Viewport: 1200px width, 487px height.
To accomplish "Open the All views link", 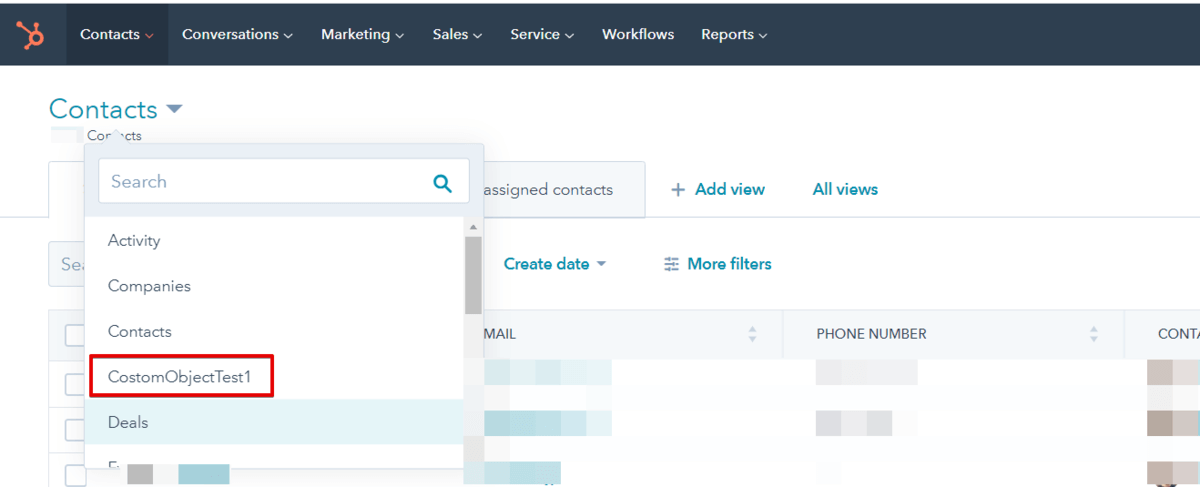I will 845,189.
